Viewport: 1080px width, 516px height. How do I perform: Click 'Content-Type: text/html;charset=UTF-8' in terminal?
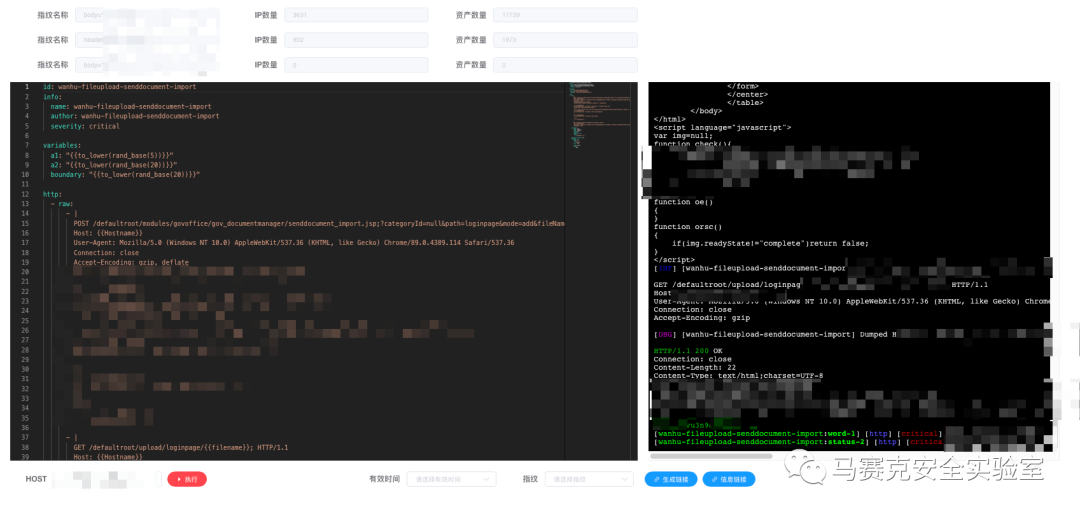738,376
